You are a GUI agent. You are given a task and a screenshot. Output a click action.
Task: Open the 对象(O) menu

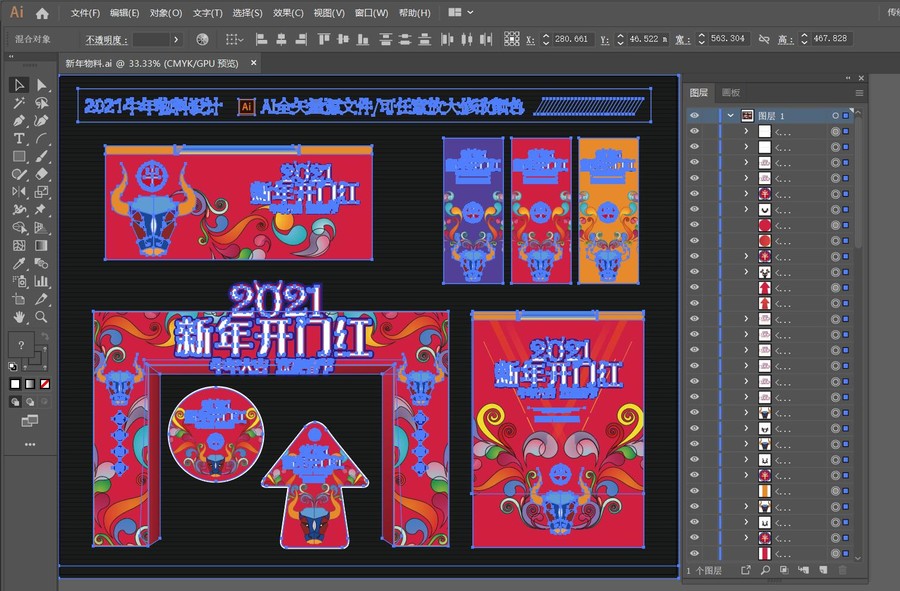pos(166,13)
